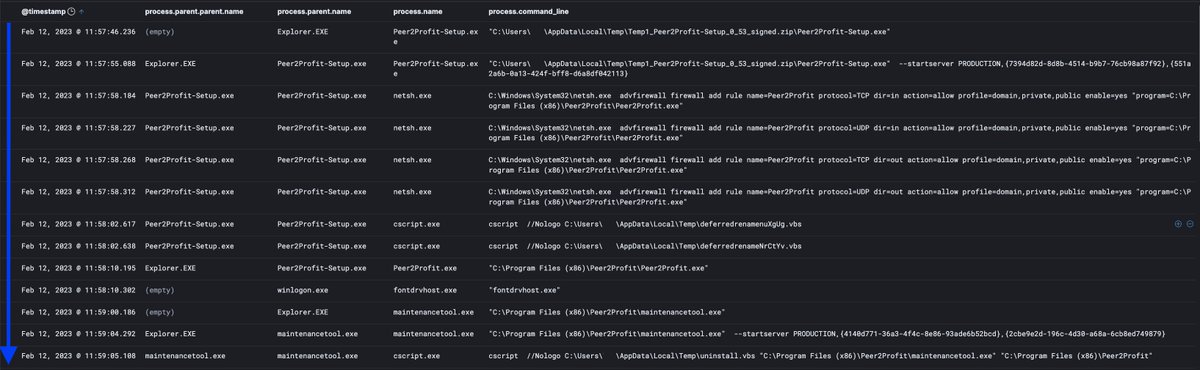Click netsh.exe process name in 11:57:58.227 row
This screenshot has width=1200, height=370.
coord(413,128)
